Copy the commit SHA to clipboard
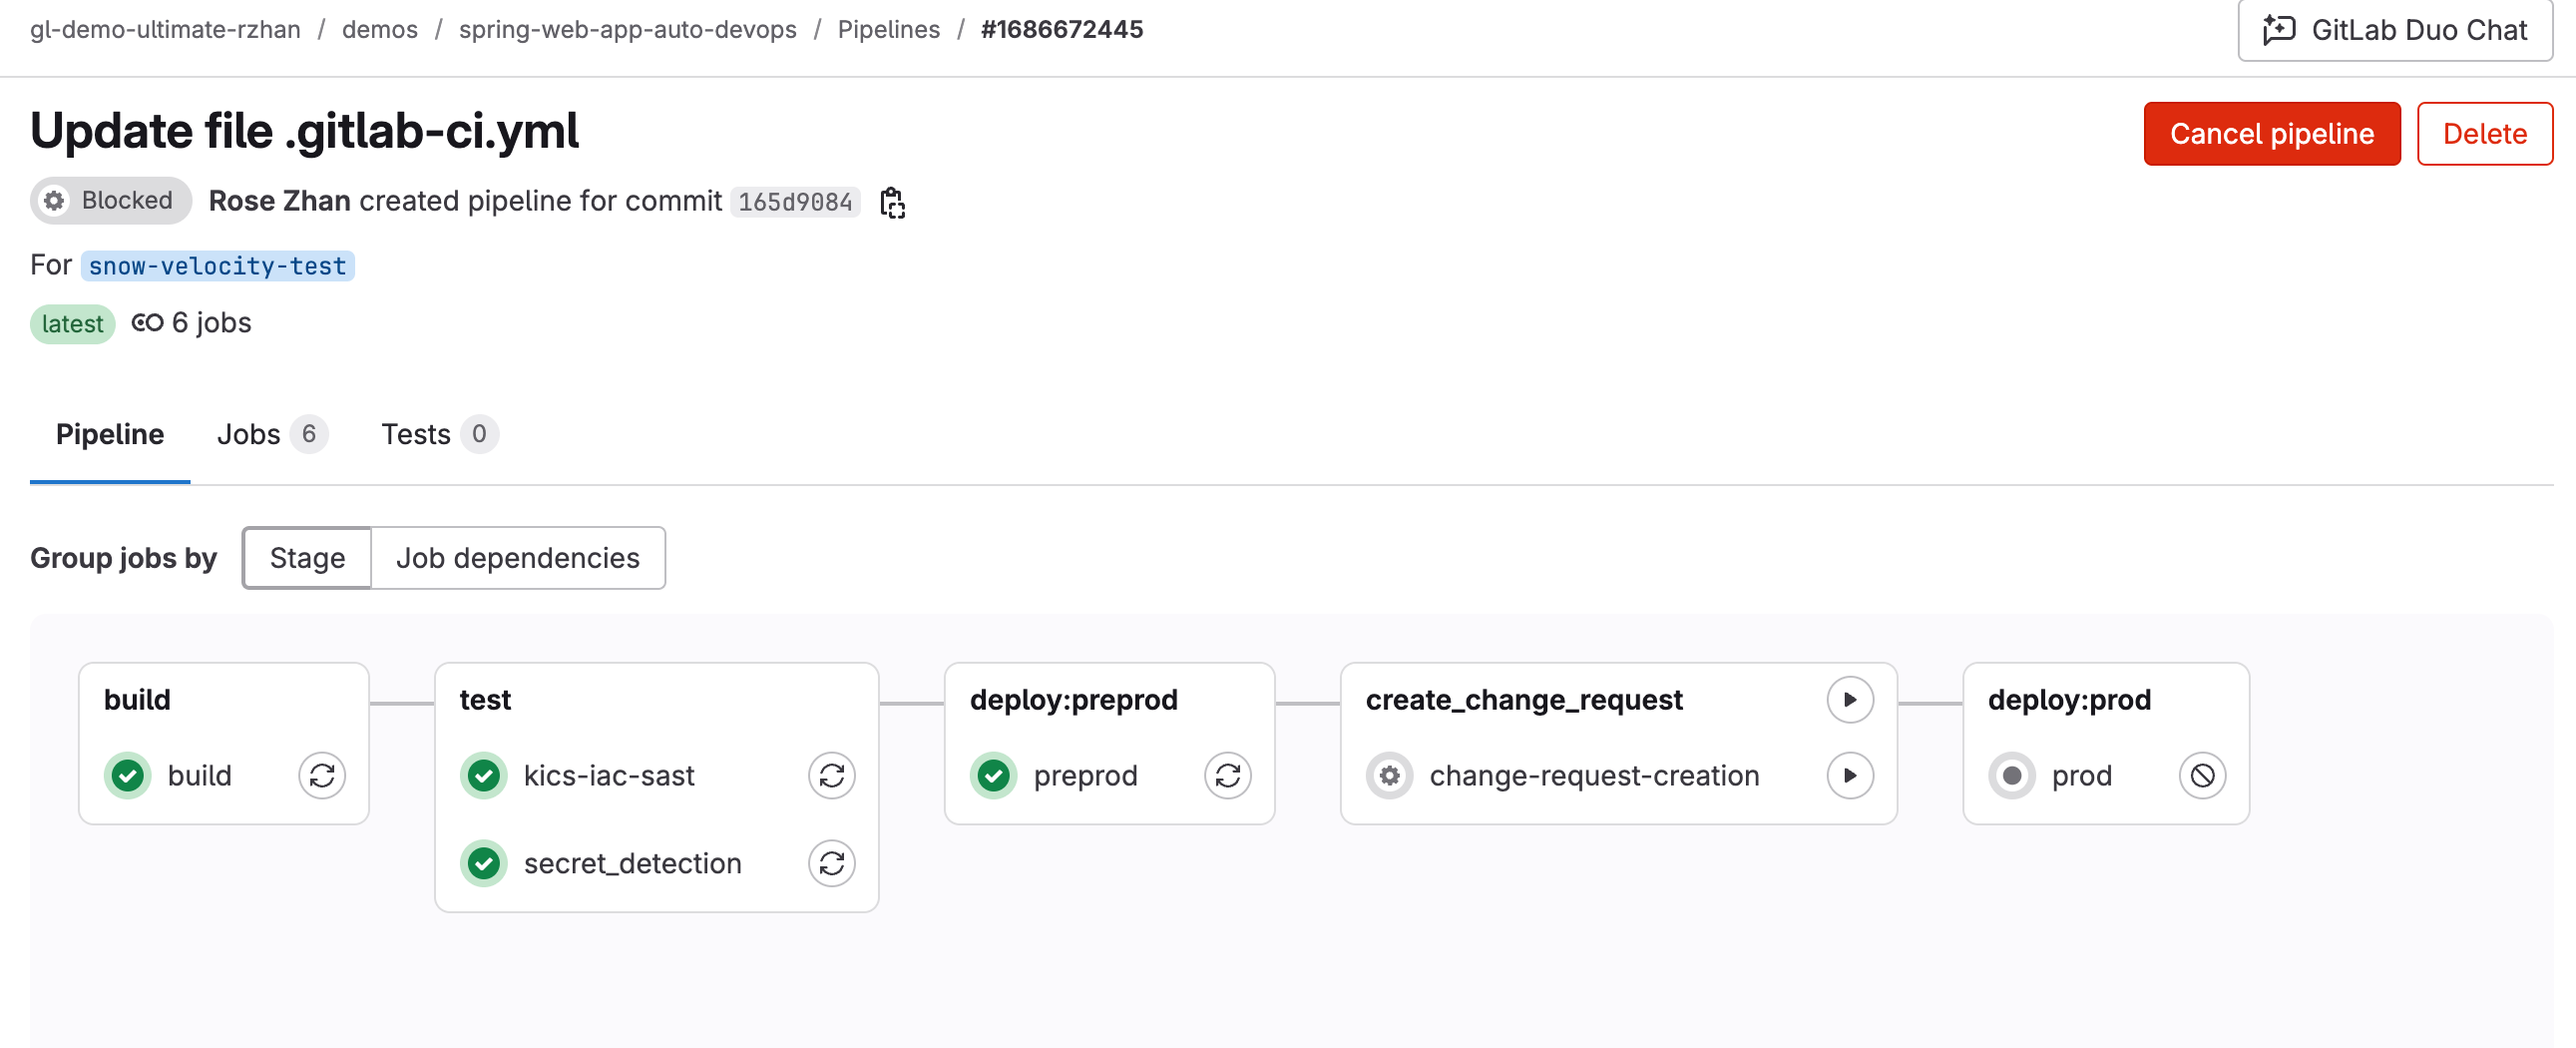Screen dimensions: 2576x1048 [892, 202]
